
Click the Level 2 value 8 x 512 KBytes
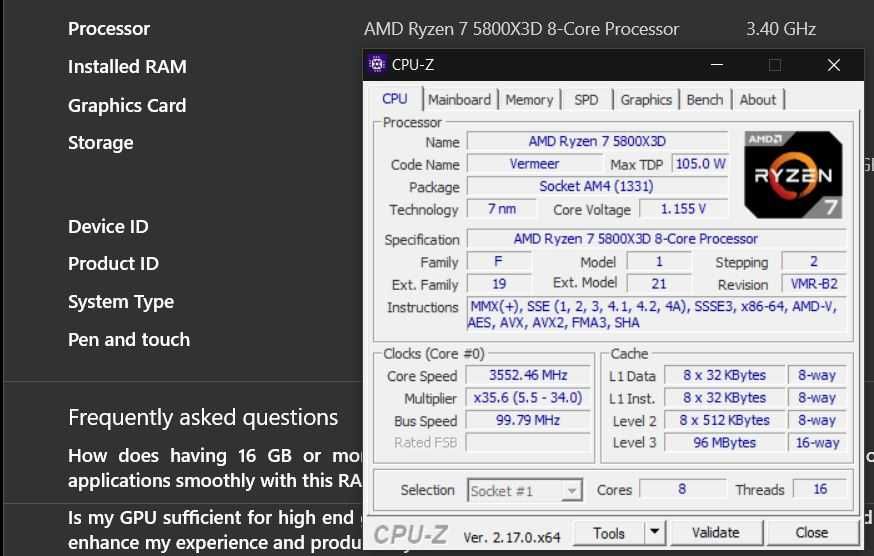(x=725, y=420)
